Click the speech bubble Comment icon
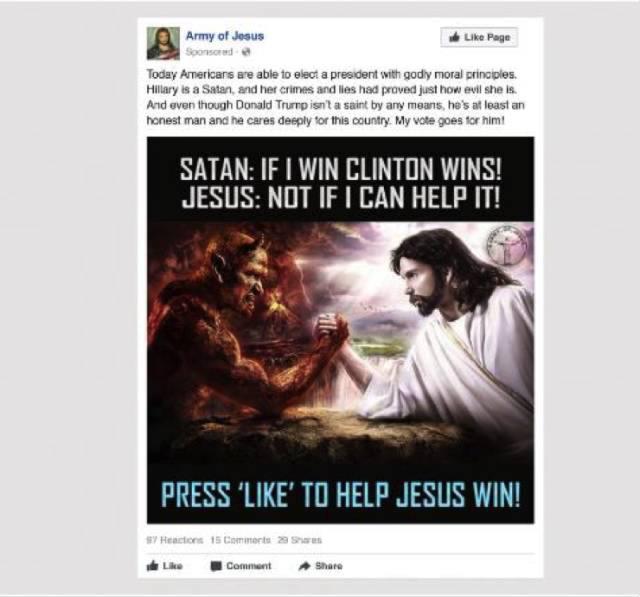This screenshot has height=597, width=640. 216,566
